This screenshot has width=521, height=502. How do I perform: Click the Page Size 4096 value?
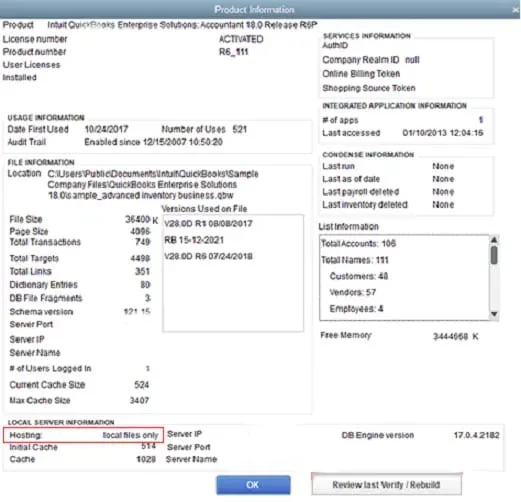click(x=140, y=231)
